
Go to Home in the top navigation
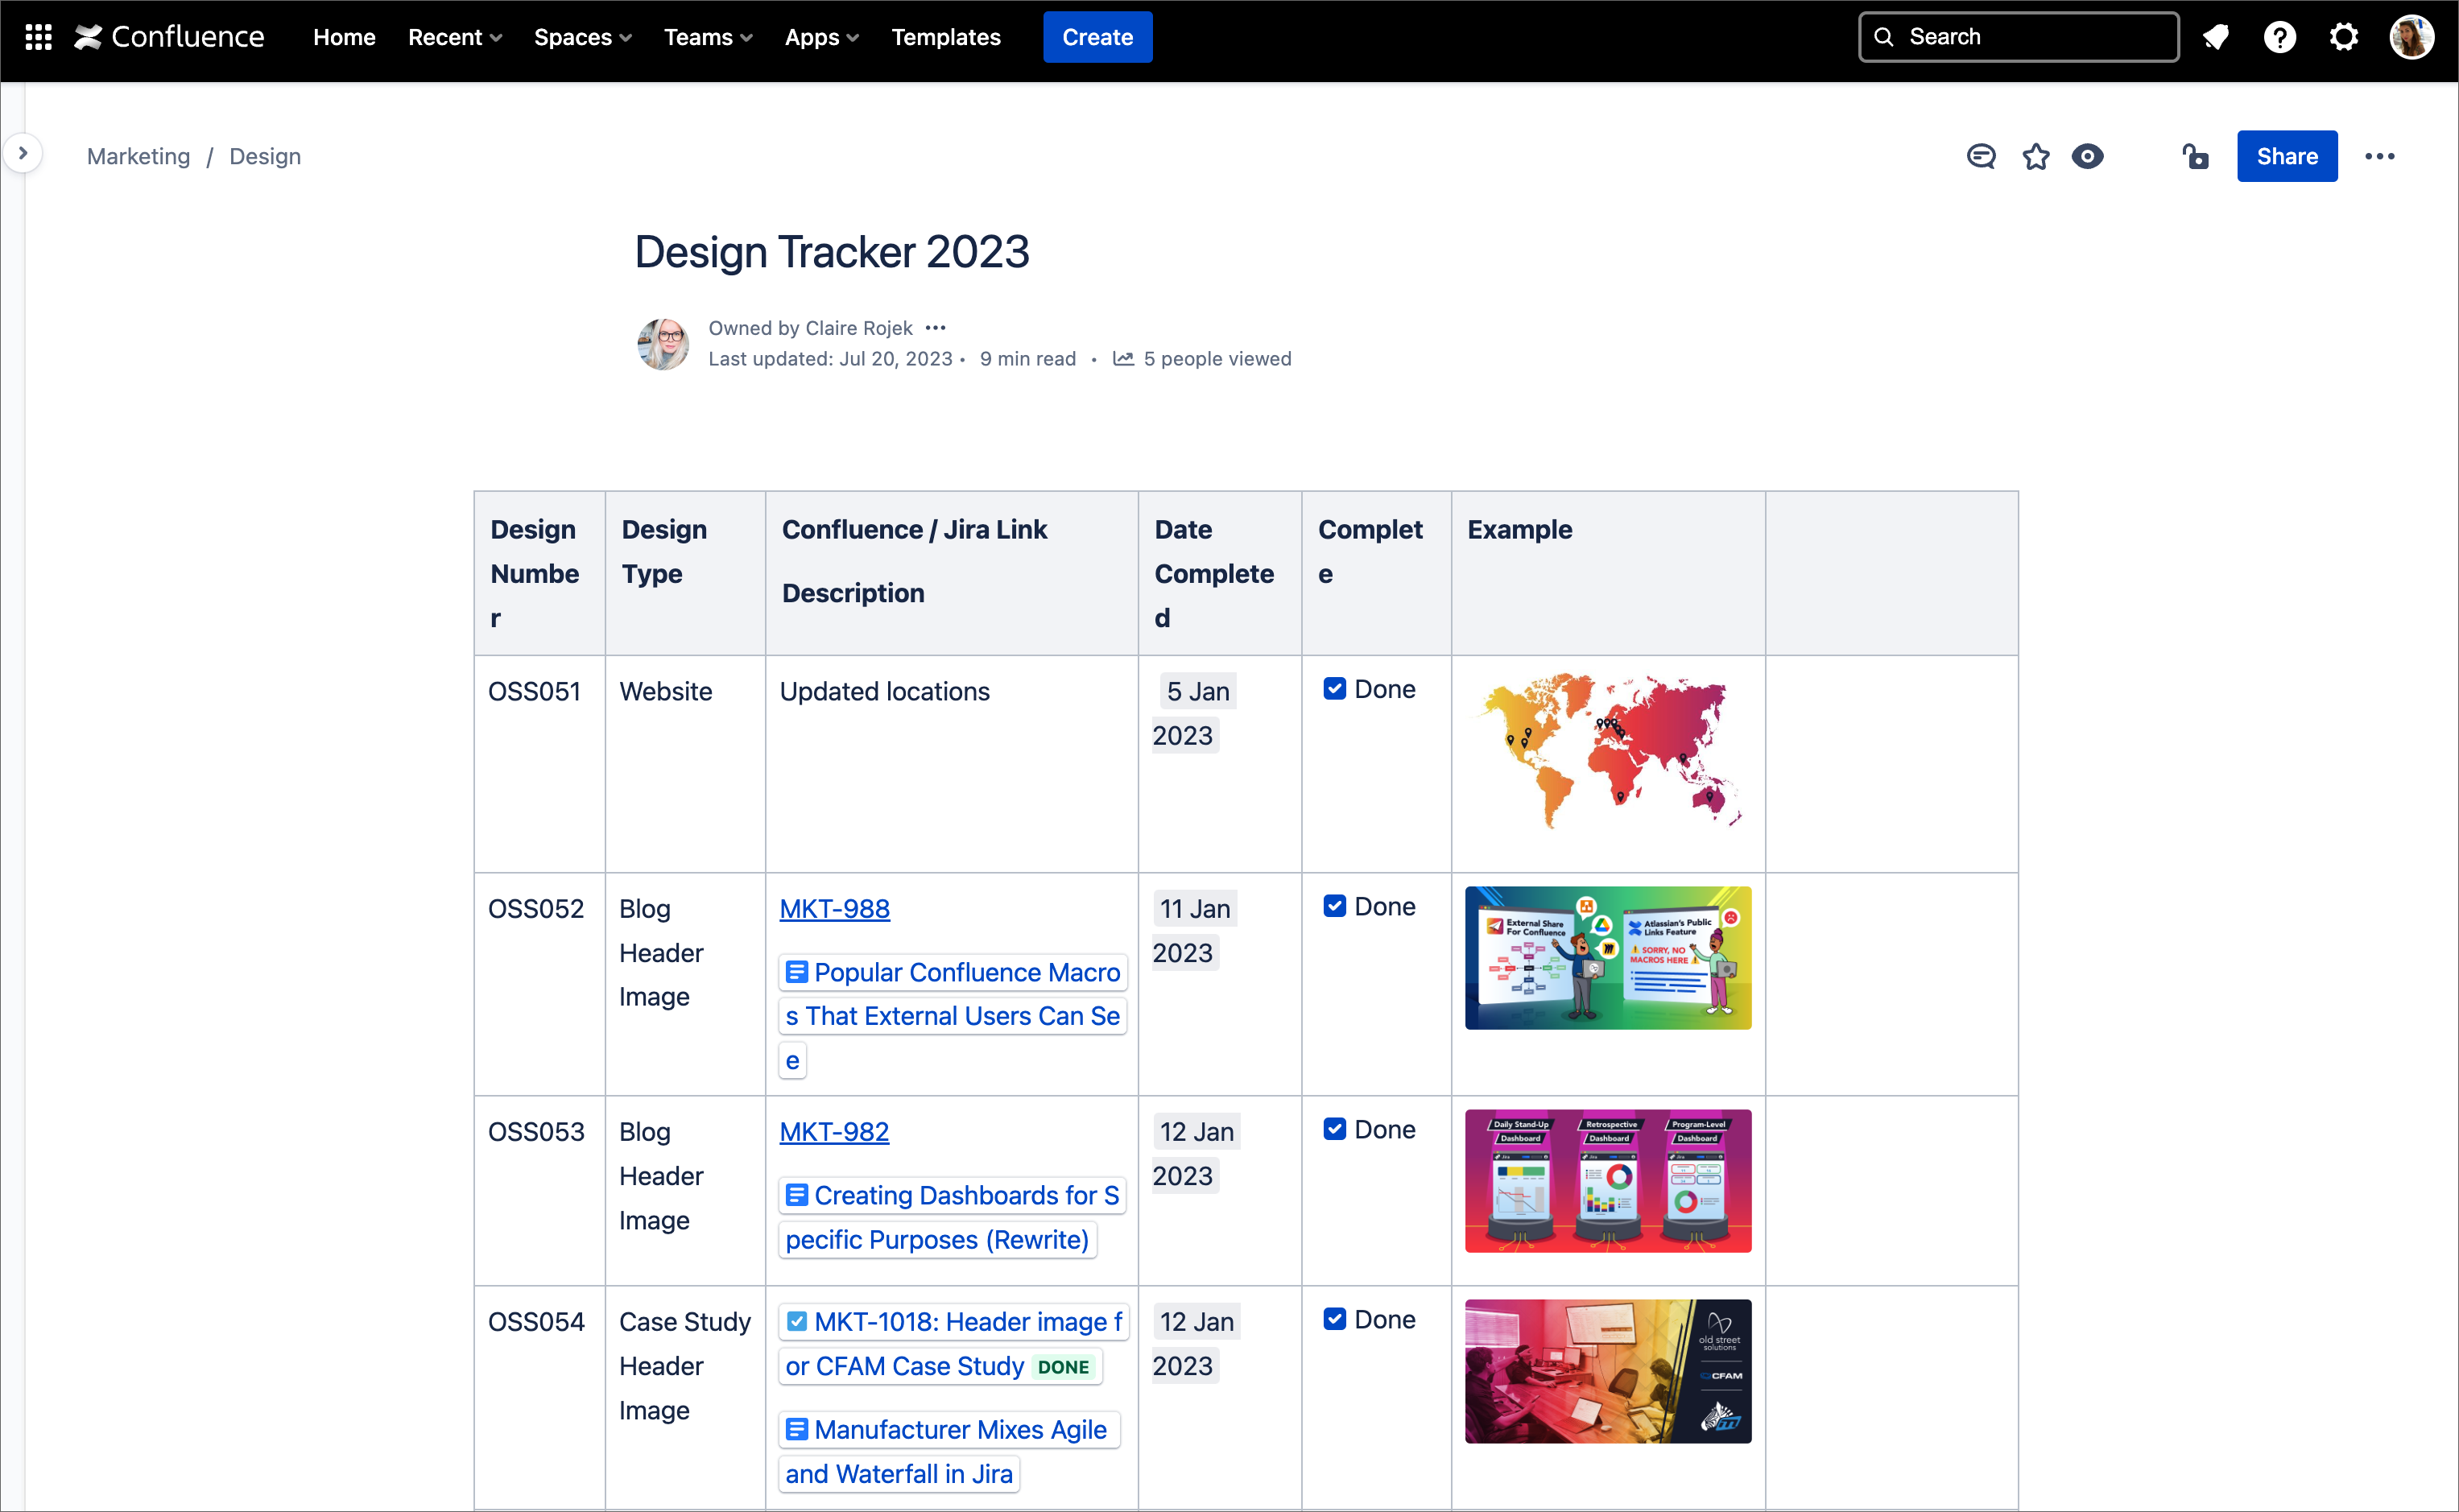coord(344,37)
